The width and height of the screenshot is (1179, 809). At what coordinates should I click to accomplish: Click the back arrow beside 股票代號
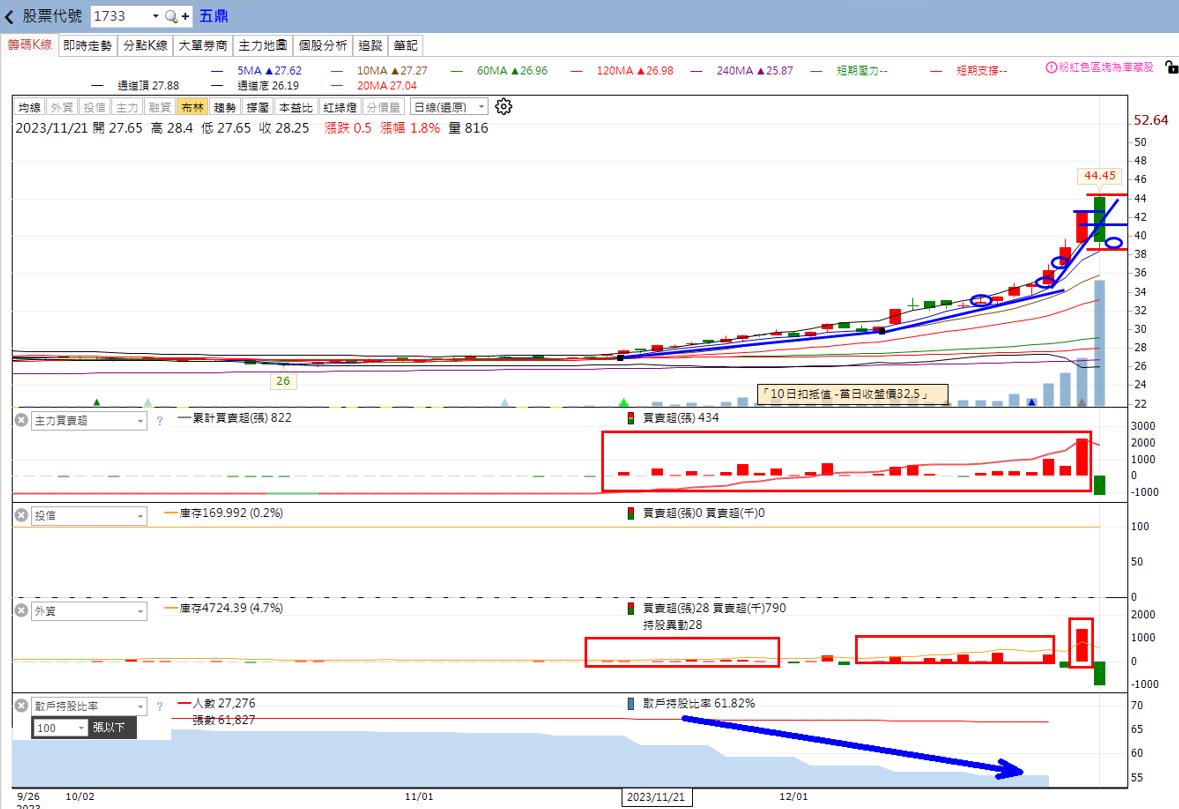coord(10,17)
